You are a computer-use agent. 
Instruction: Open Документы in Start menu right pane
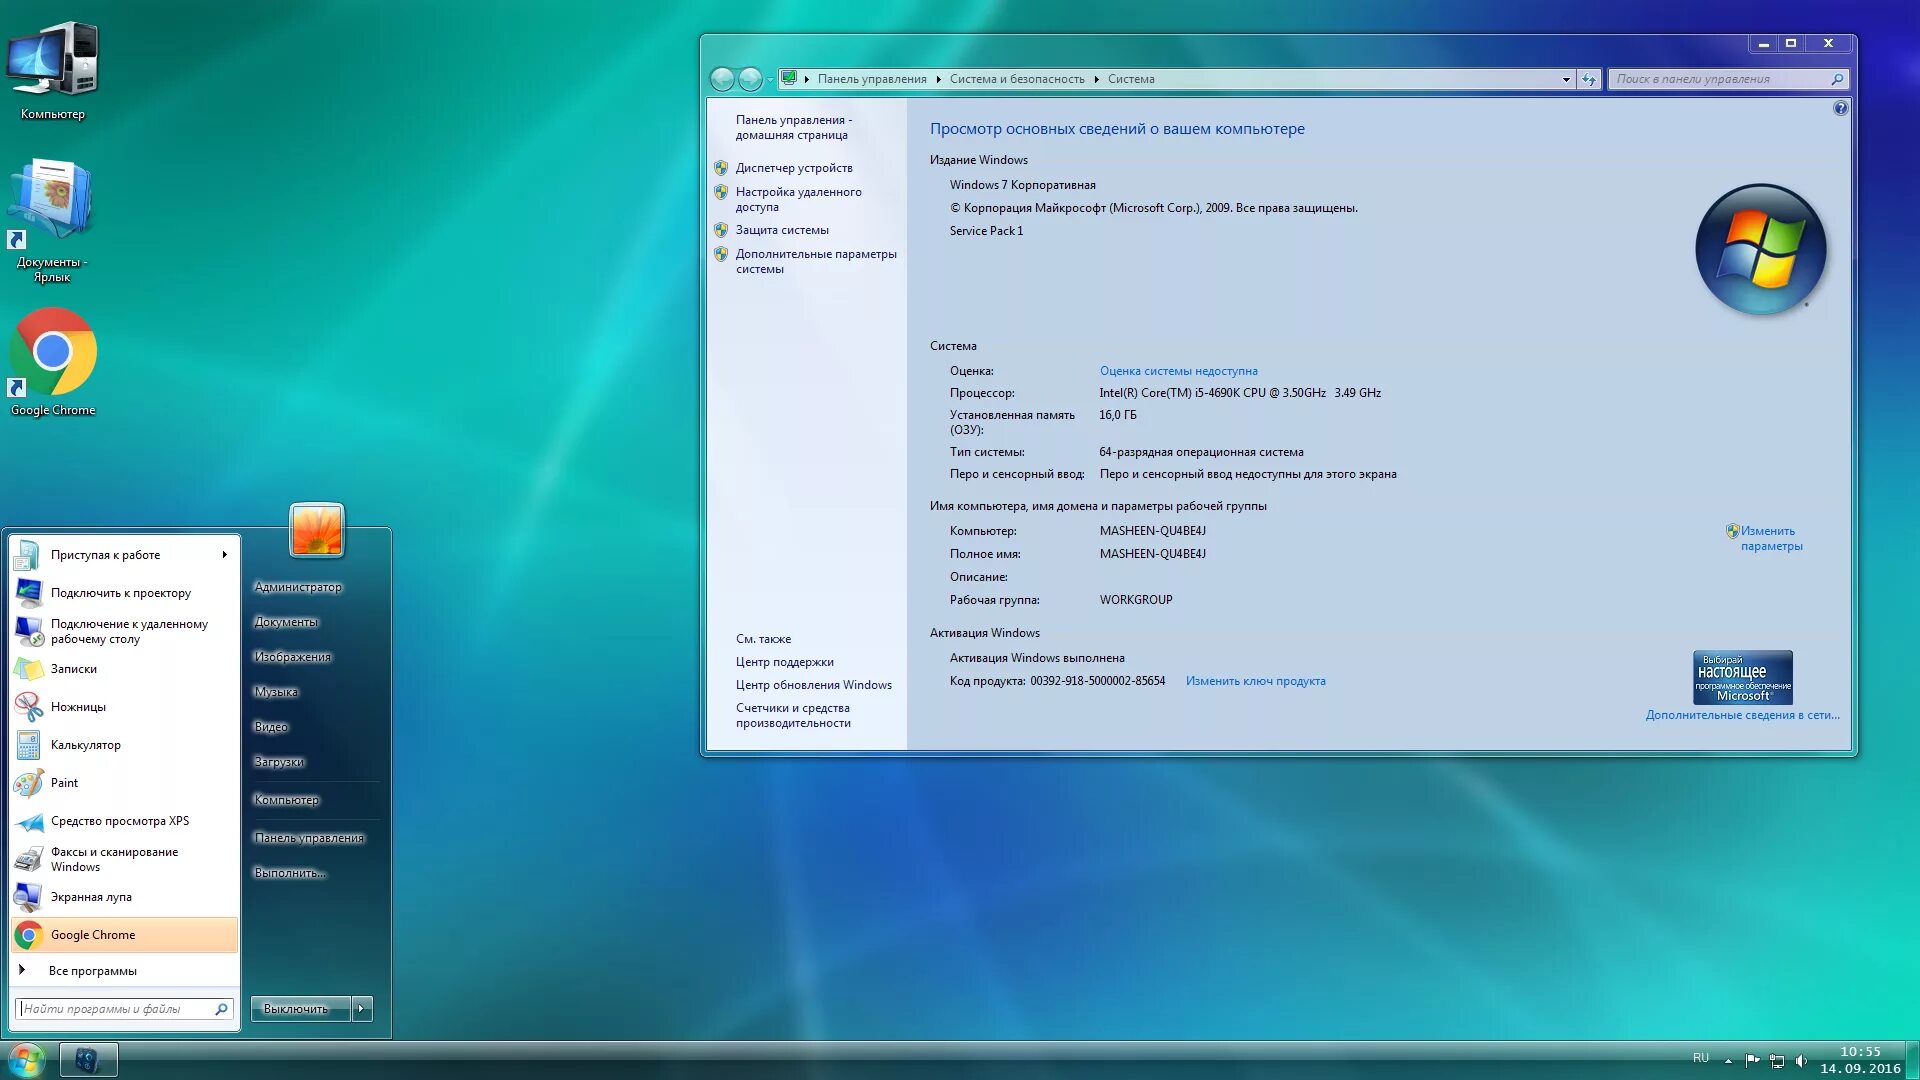[286, 623]
